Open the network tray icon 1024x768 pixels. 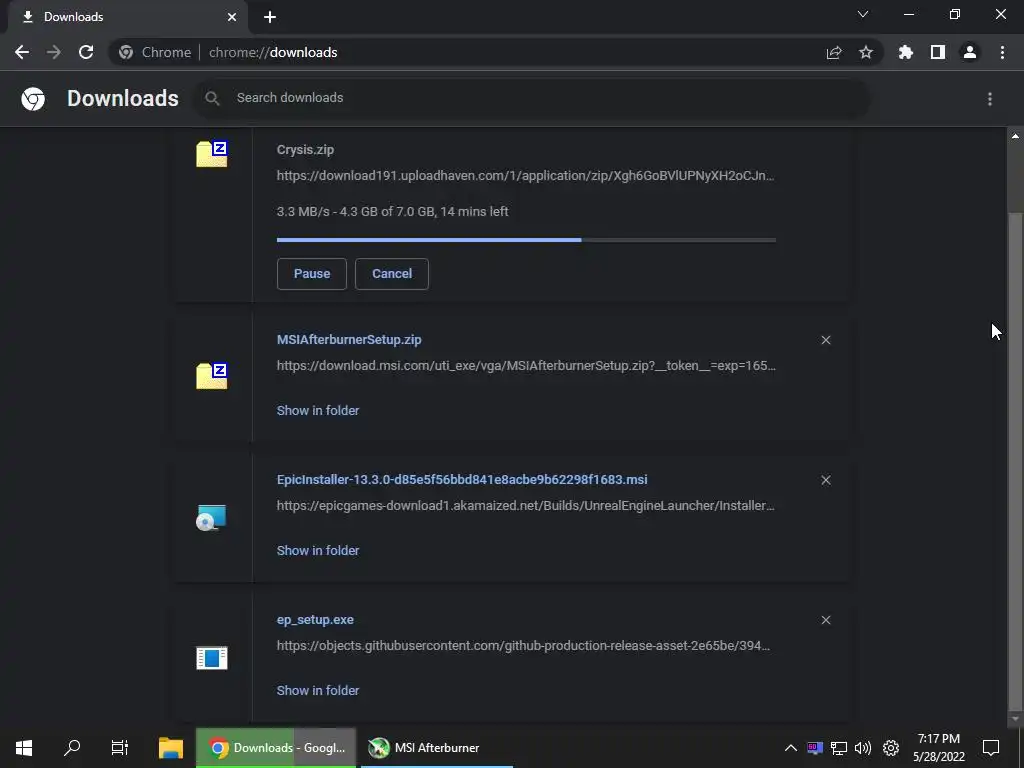(x=839, y=748)
